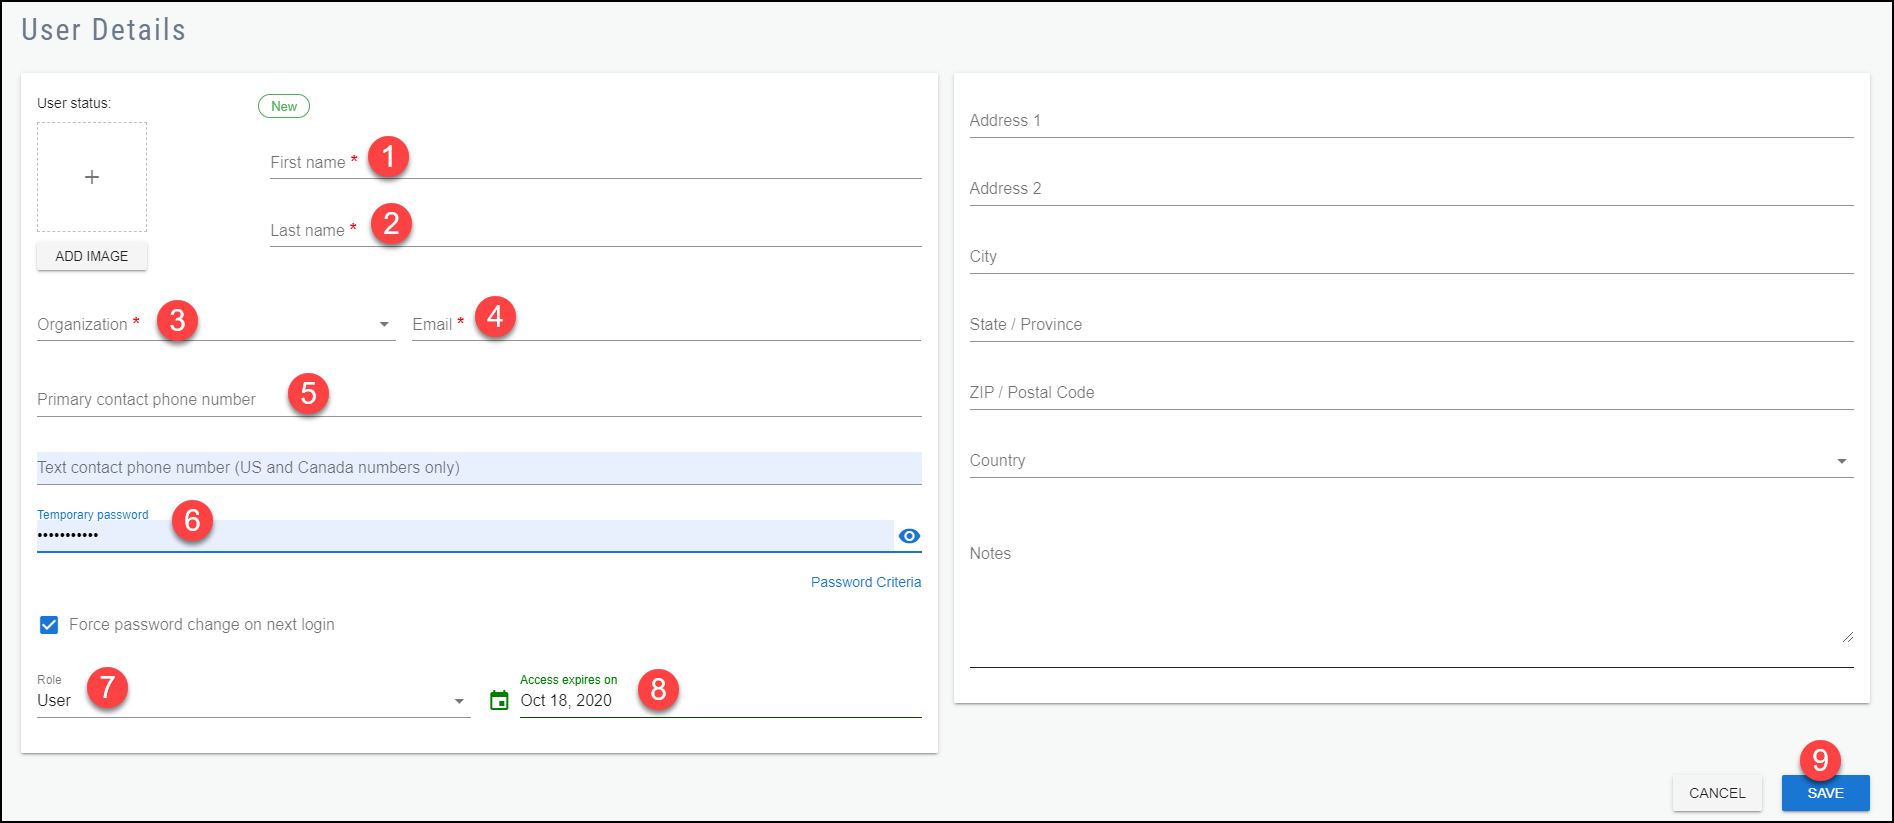Click the New user status badge
Screen dimensions: 1894x823
pyautogui.click(x=284, y=106)
